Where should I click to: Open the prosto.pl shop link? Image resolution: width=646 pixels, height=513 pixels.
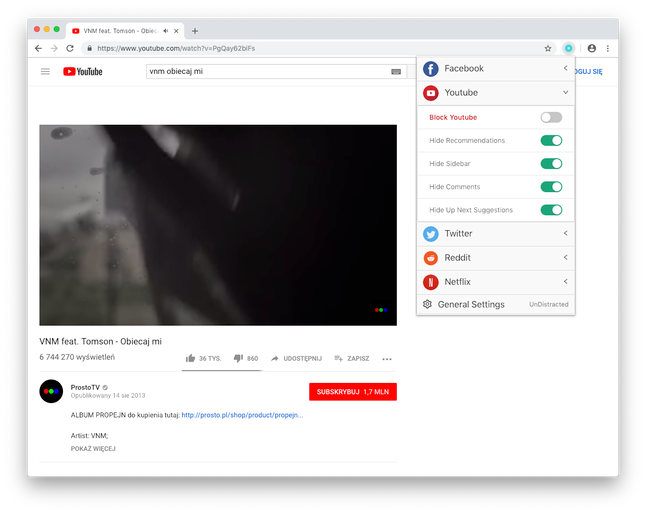coord(242,415)
